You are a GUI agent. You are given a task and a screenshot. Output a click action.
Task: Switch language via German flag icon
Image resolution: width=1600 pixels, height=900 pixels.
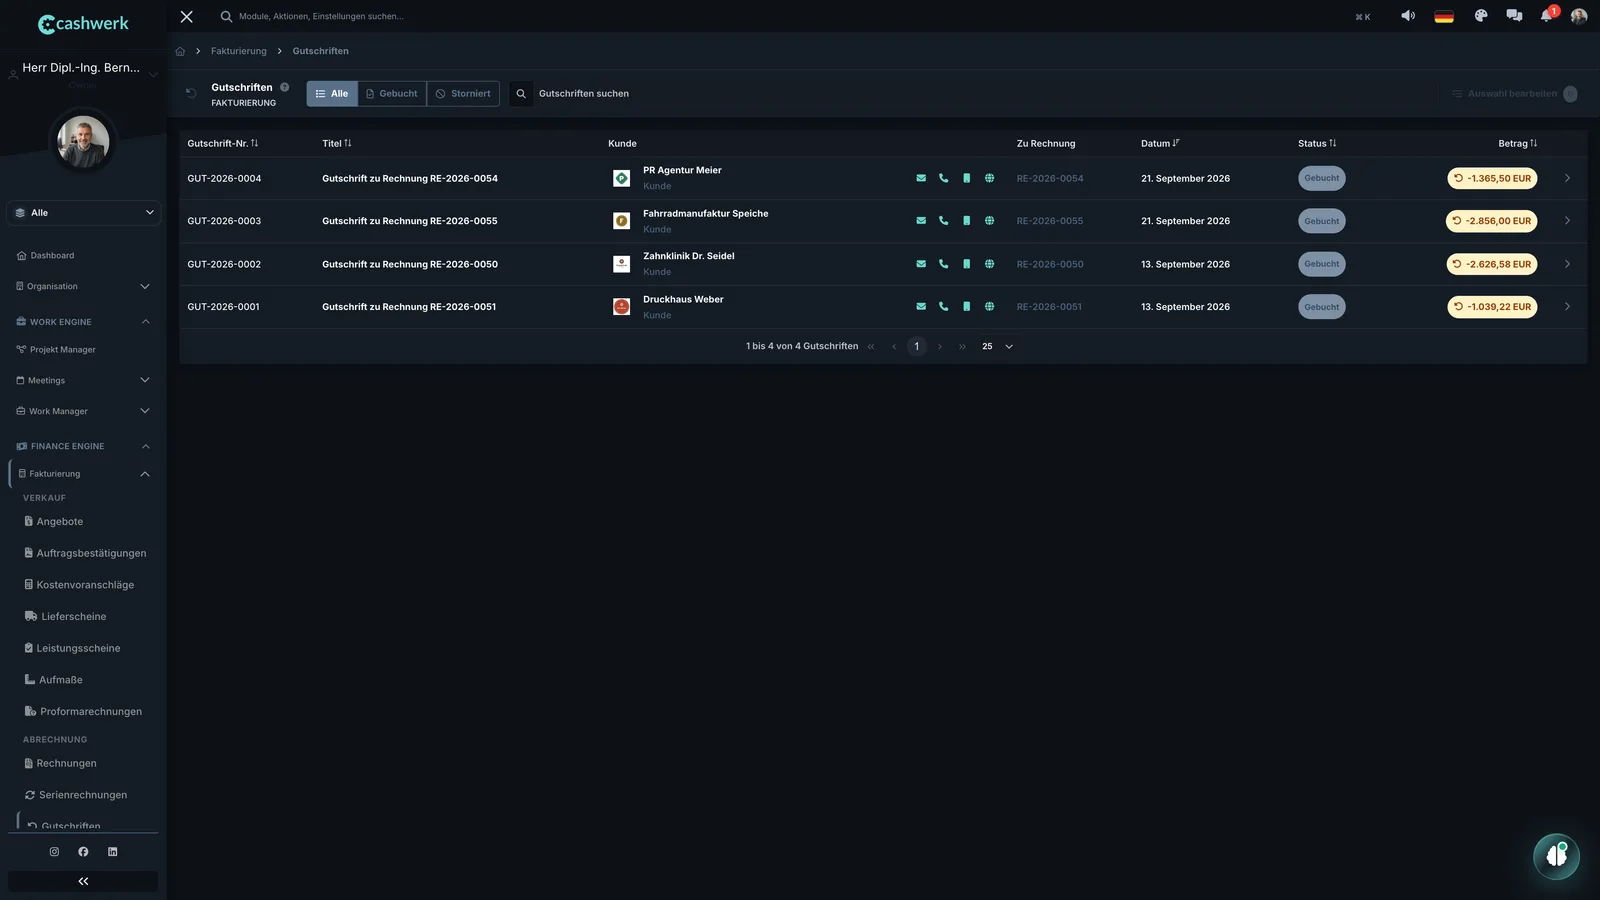[x=1444, y=16]
